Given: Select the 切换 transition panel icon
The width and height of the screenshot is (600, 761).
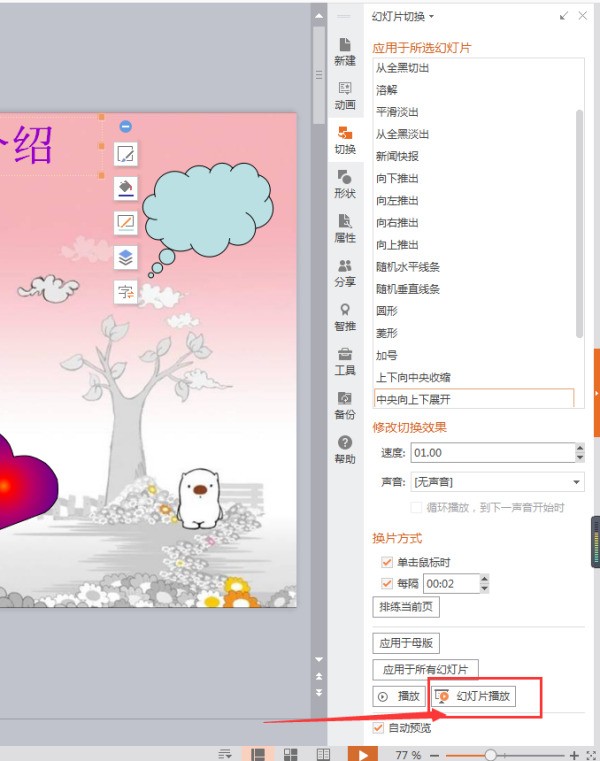Looking at the screenshot, I should tap(345, 140).
